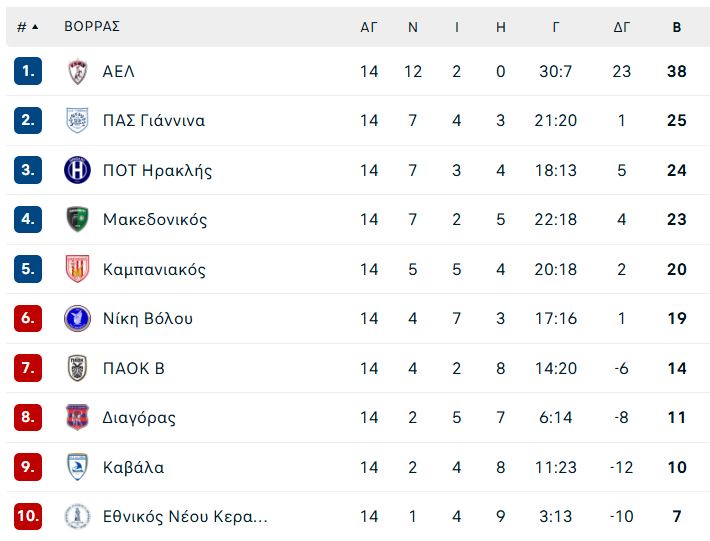Click the ΠΑΟΚ Β eagle crest
This screenshot has height=541, width=710.
pos(77,368)
